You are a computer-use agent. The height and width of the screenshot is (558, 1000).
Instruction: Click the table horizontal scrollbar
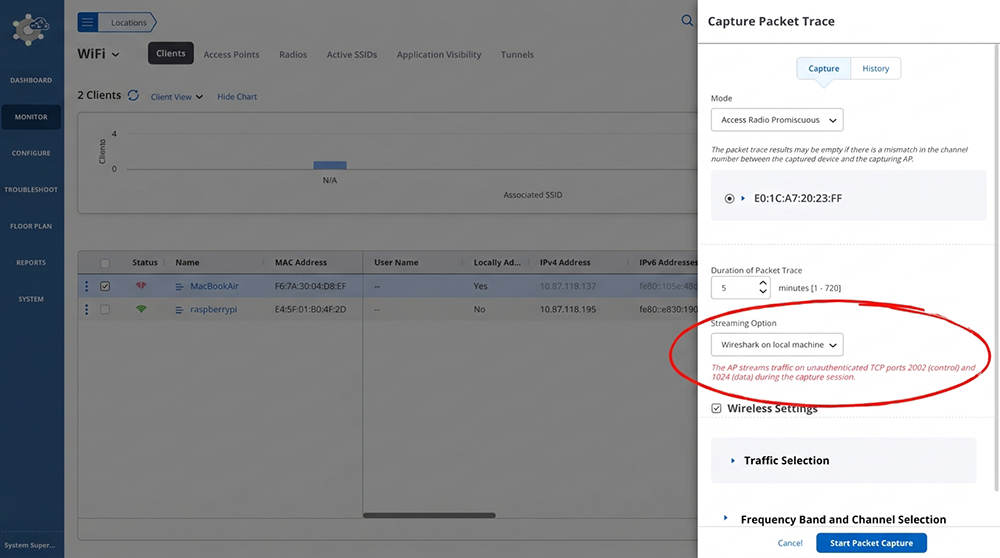(x=429, y=515)
